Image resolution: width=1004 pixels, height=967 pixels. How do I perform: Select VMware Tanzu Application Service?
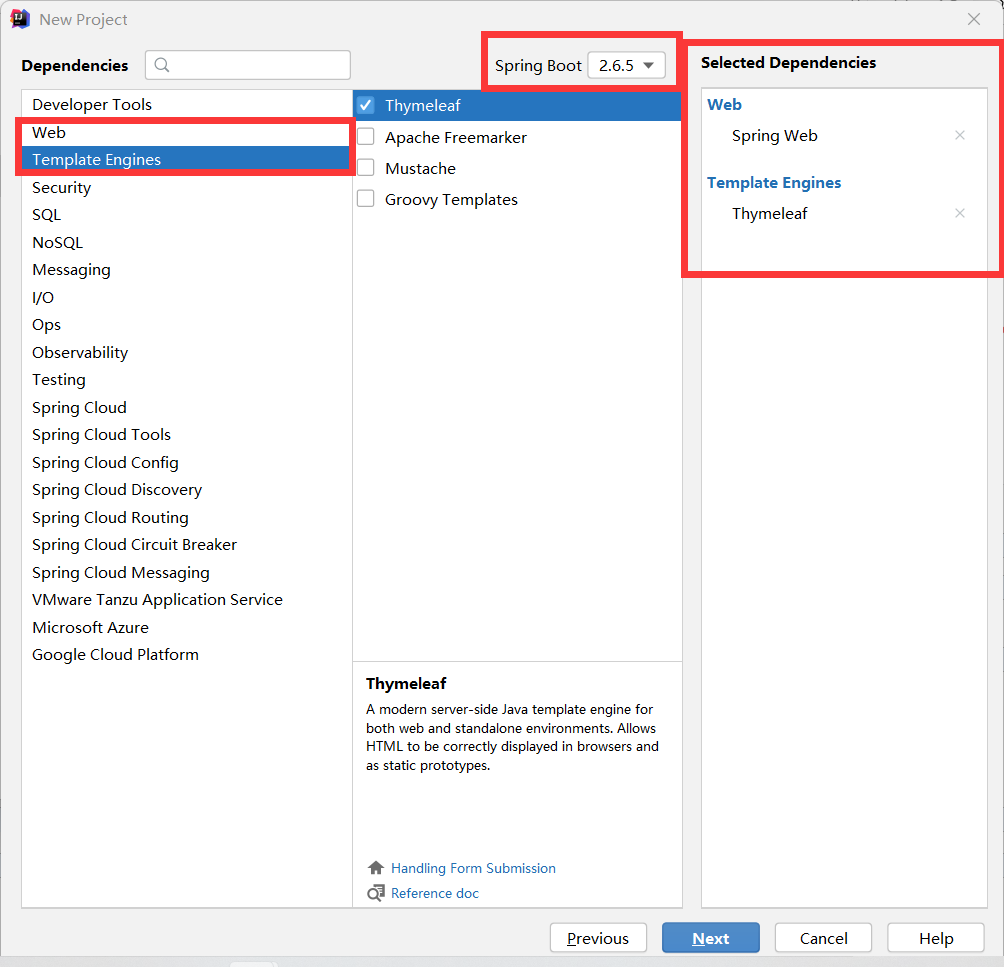point(186,600)
